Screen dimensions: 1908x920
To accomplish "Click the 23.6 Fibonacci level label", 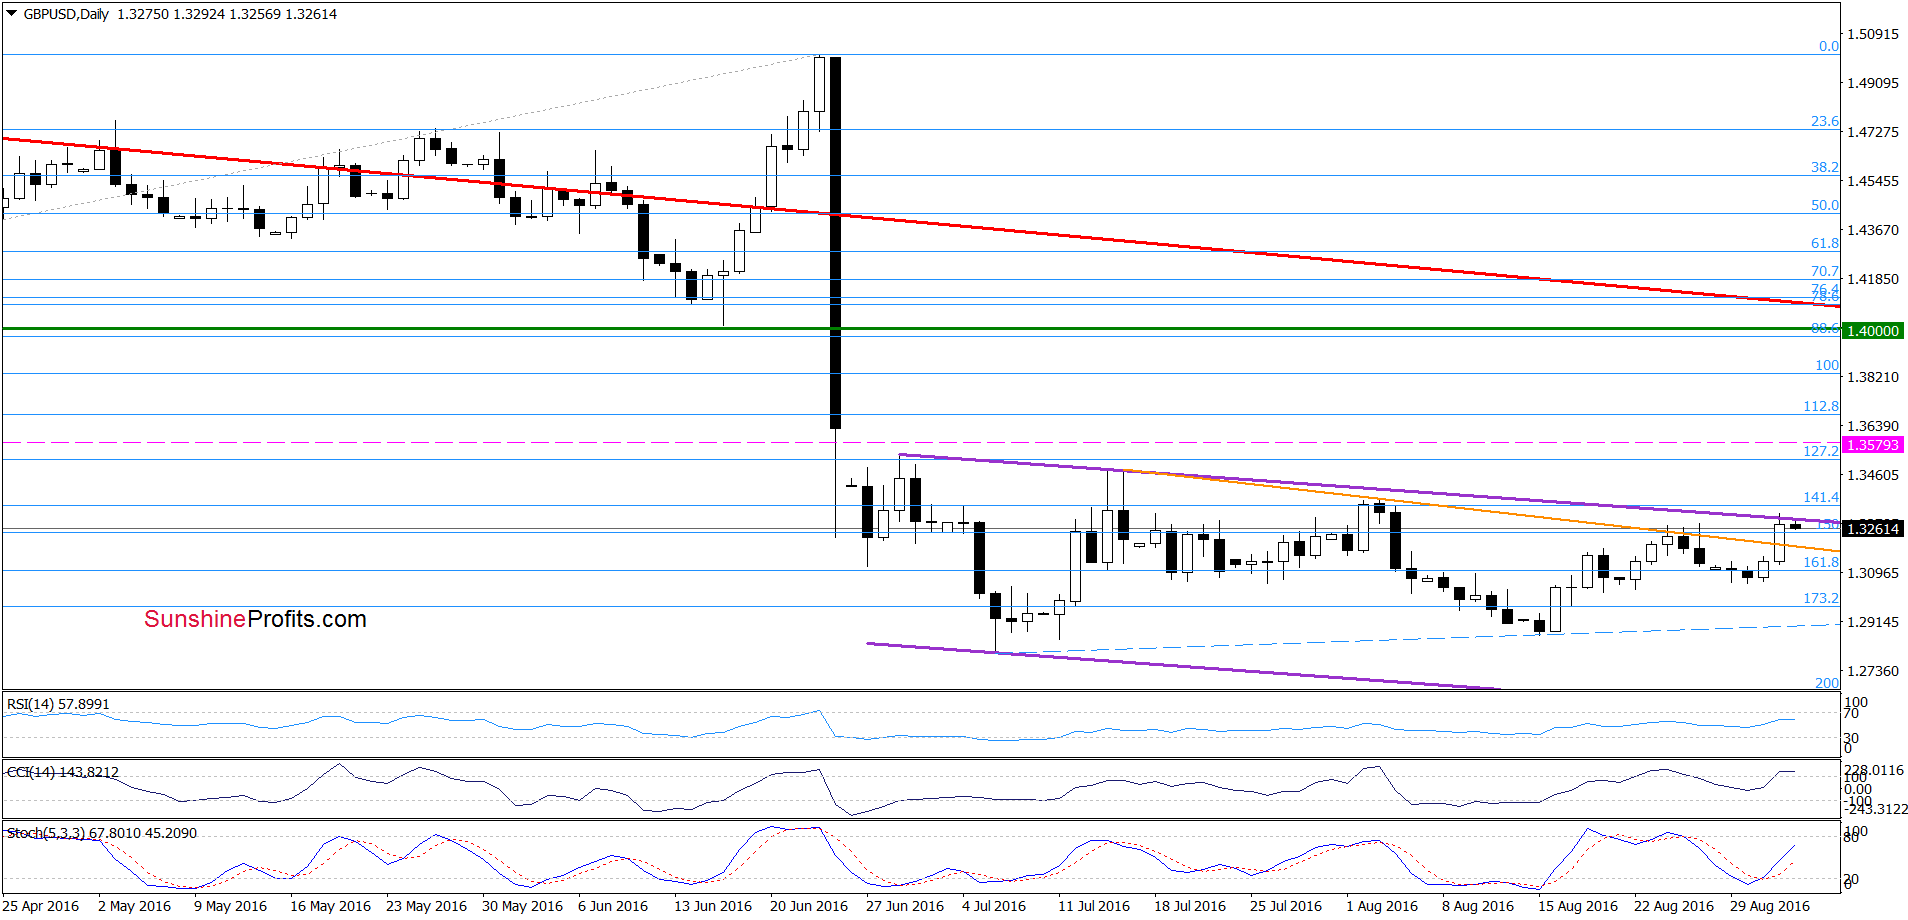I will (1825, 121).
